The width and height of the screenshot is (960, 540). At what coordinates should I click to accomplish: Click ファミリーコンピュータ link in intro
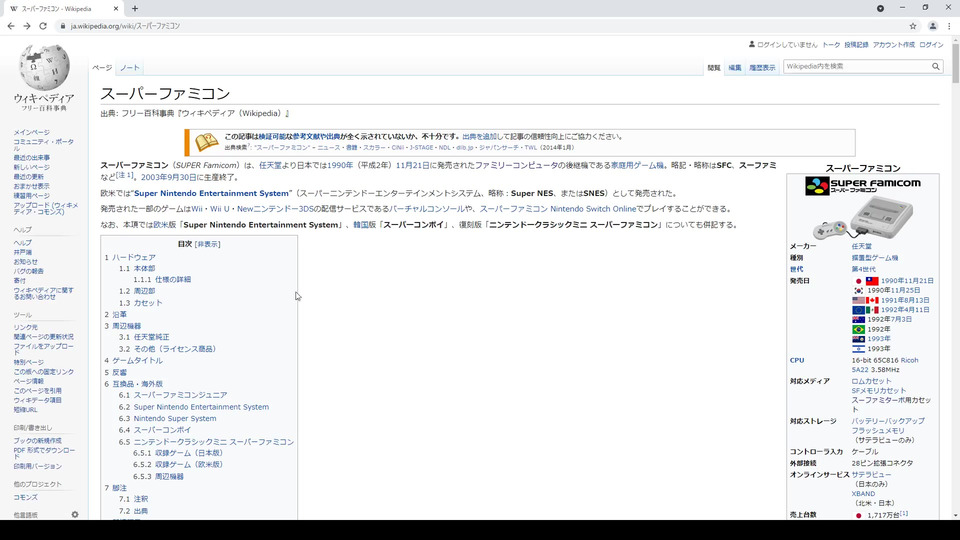coord(516,165)
